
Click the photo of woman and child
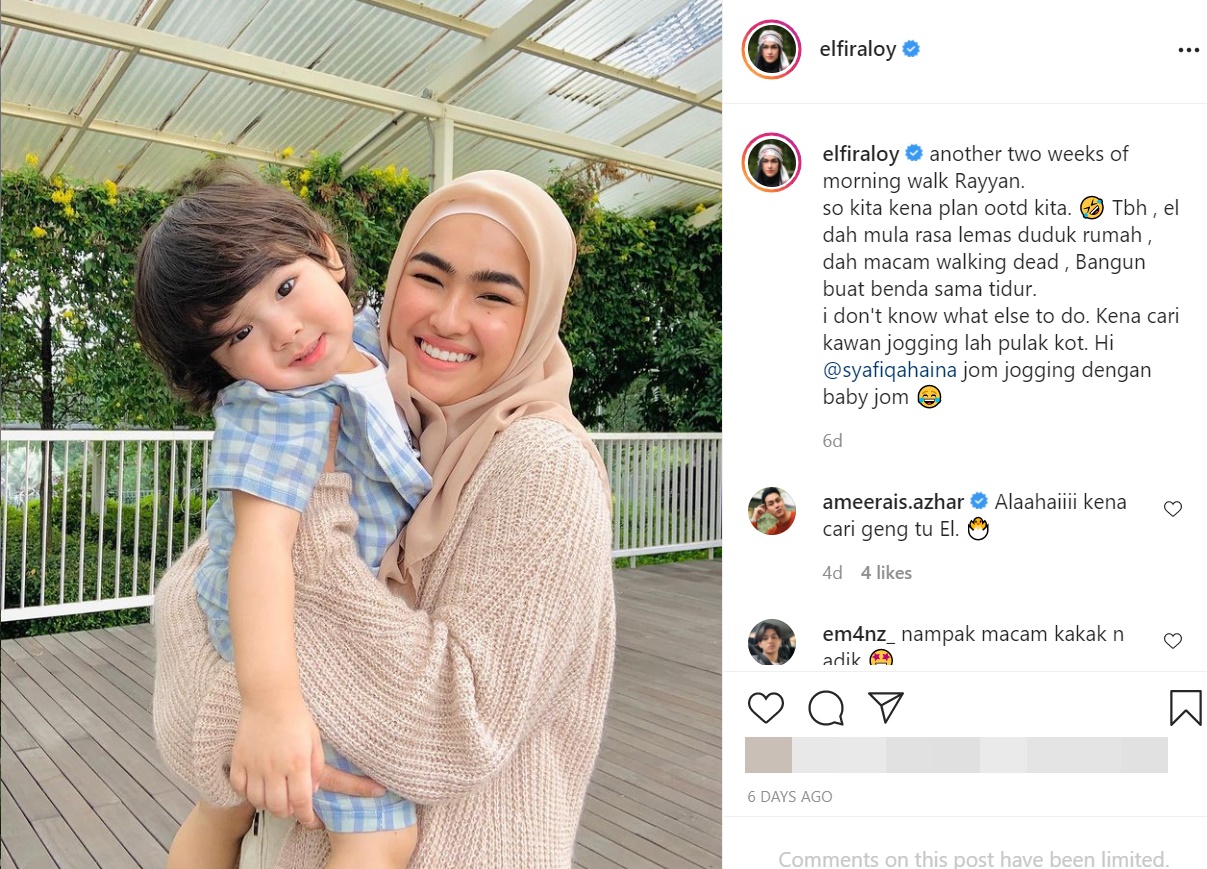click(361, 434)
